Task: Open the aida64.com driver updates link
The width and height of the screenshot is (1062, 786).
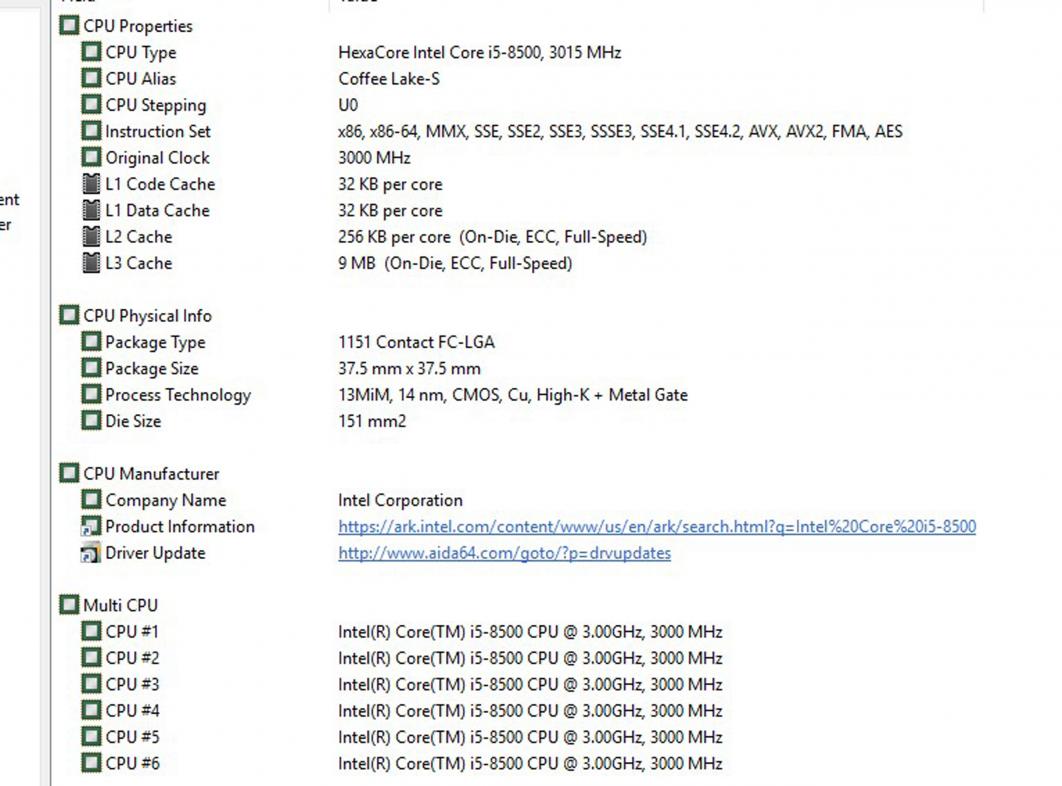Action: (505, 553)
